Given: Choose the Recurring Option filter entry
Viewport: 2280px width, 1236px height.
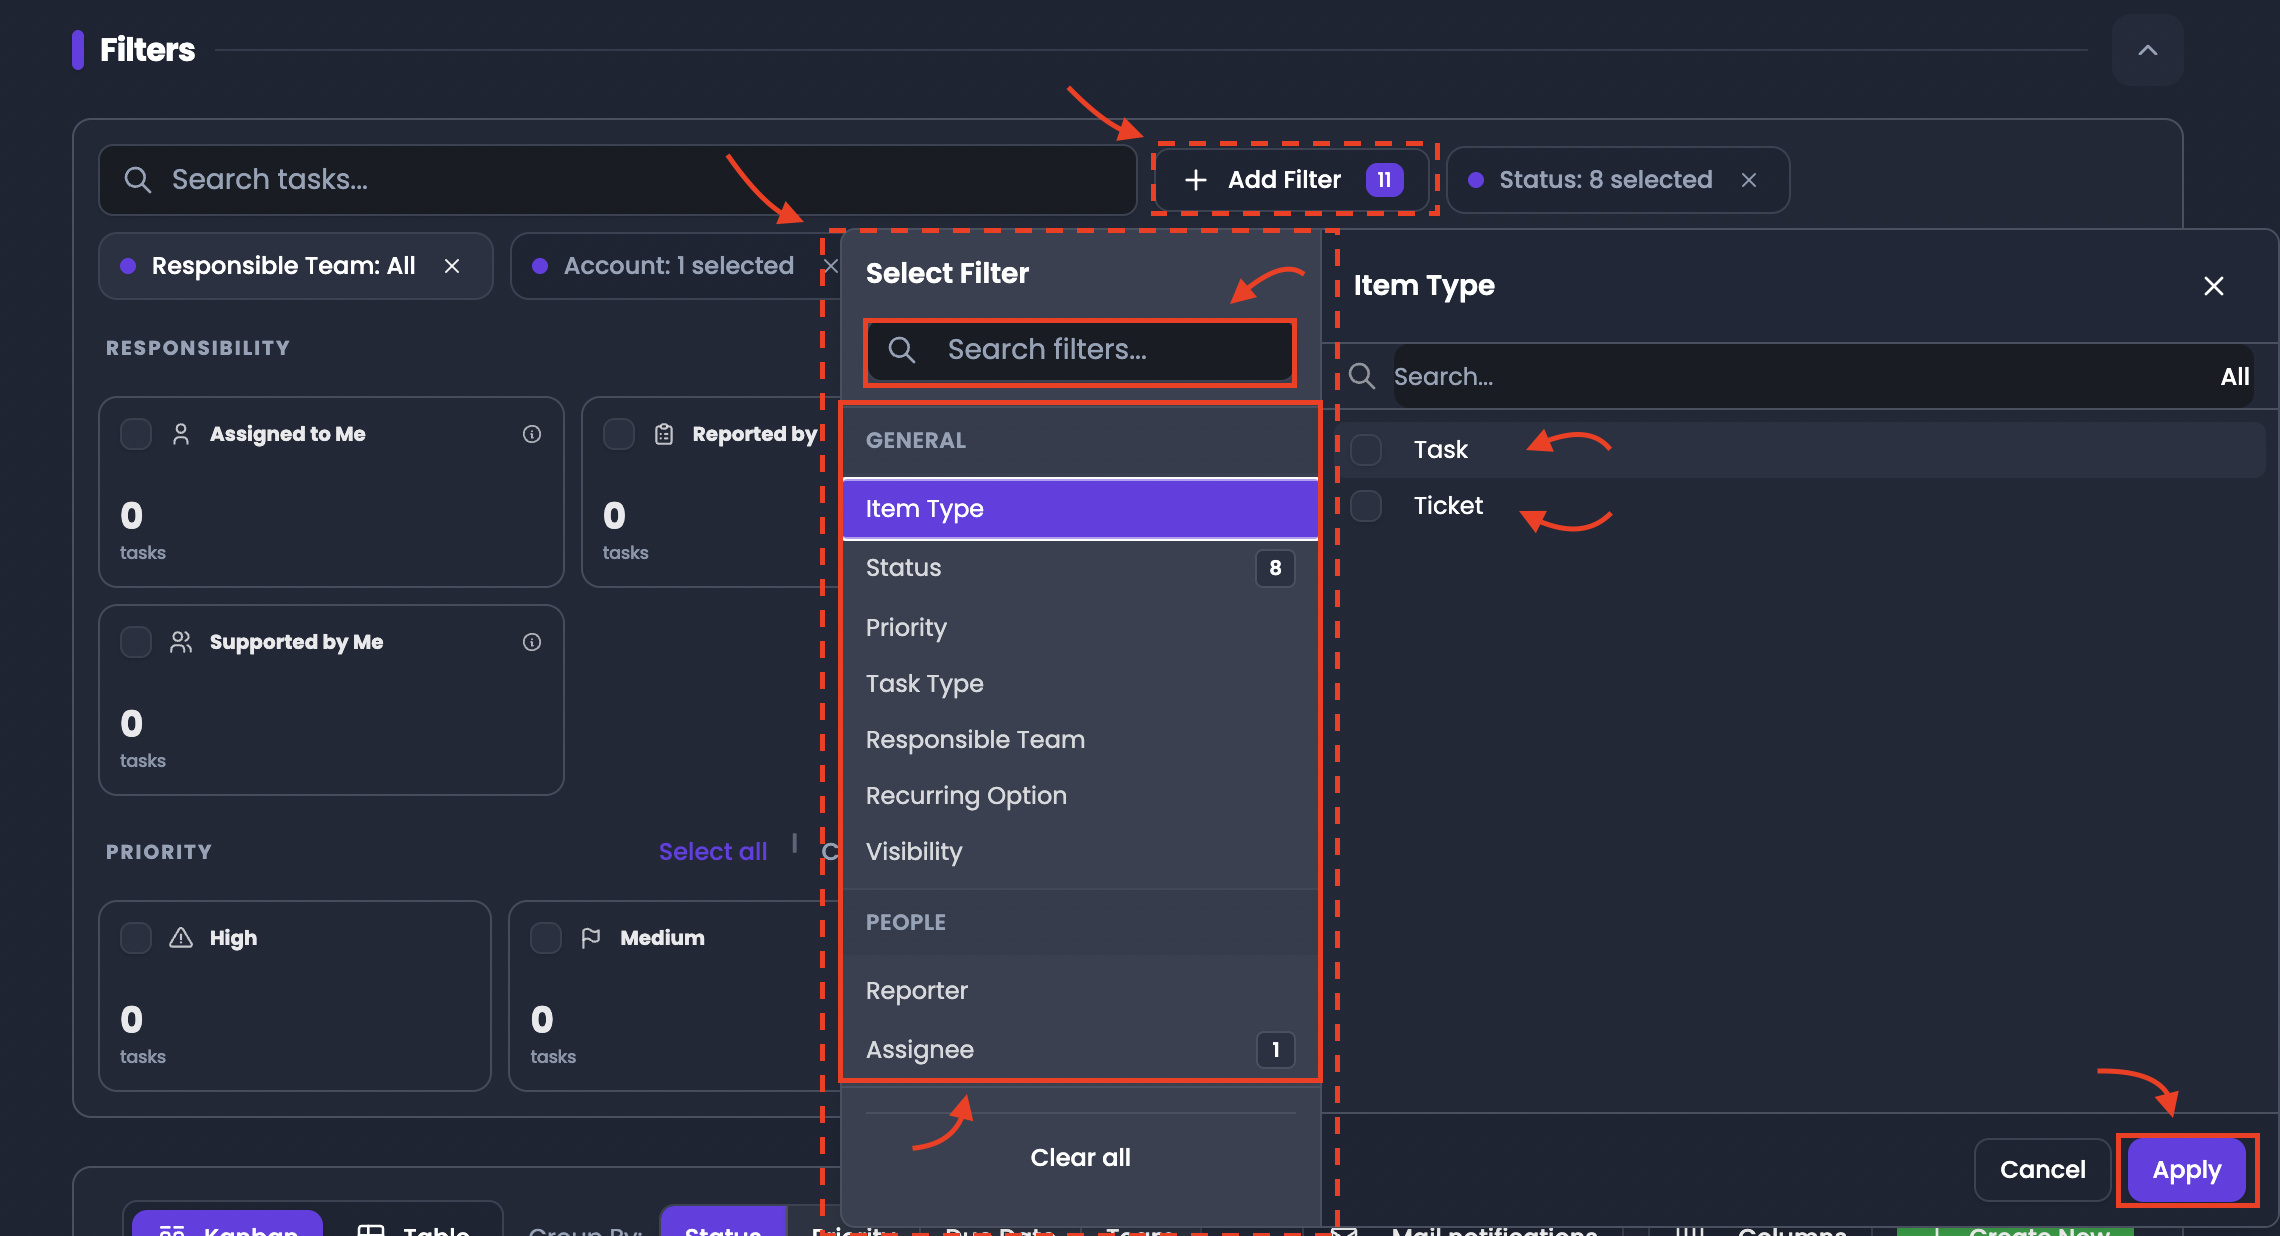Looking at the screenshot, I should point(1080,796).
